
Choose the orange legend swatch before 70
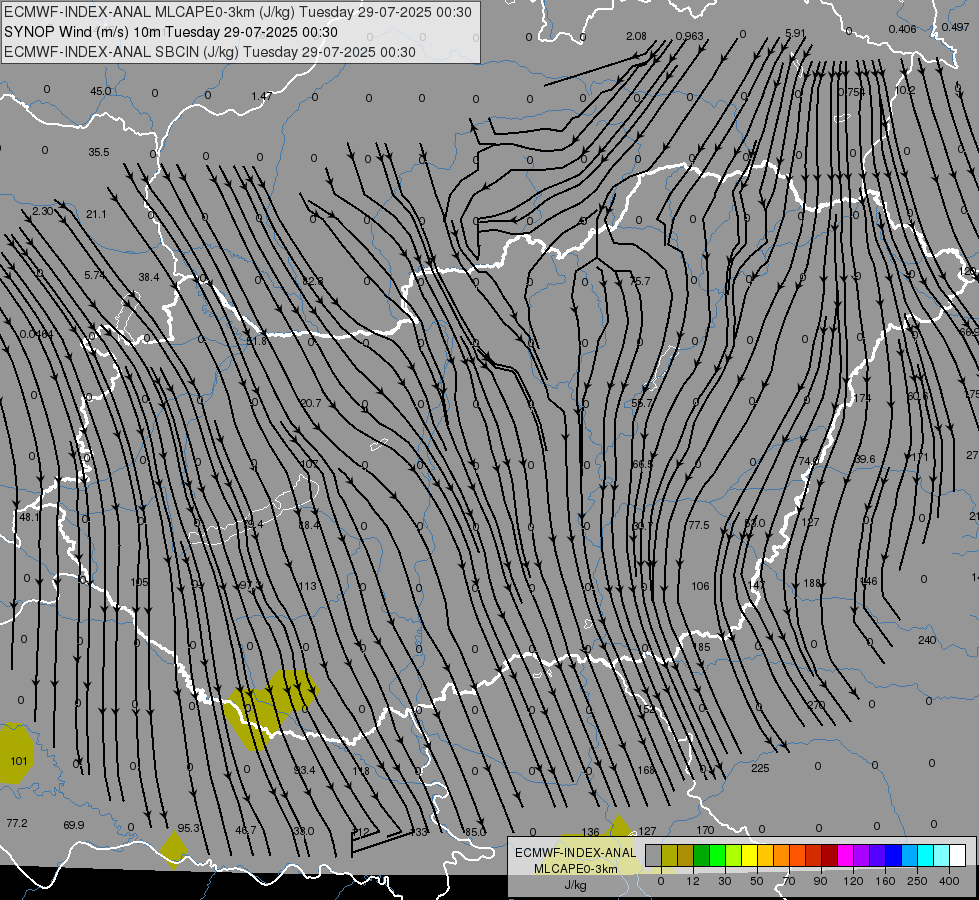point(781,855)
